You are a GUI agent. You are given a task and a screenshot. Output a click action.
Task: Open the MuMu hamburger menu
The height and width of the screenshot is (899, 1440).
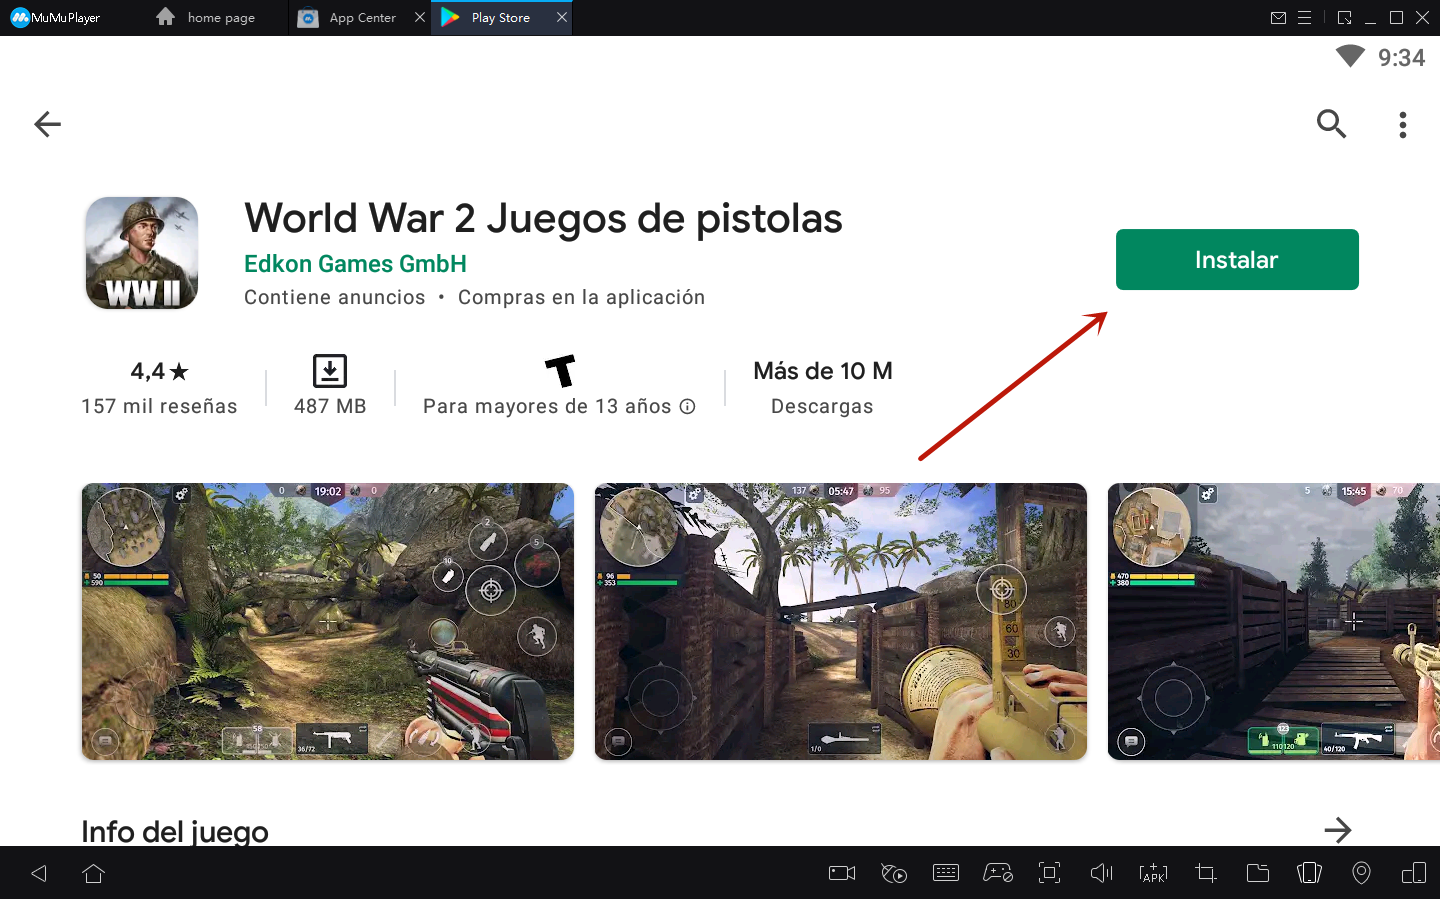tap(1304, 18)
